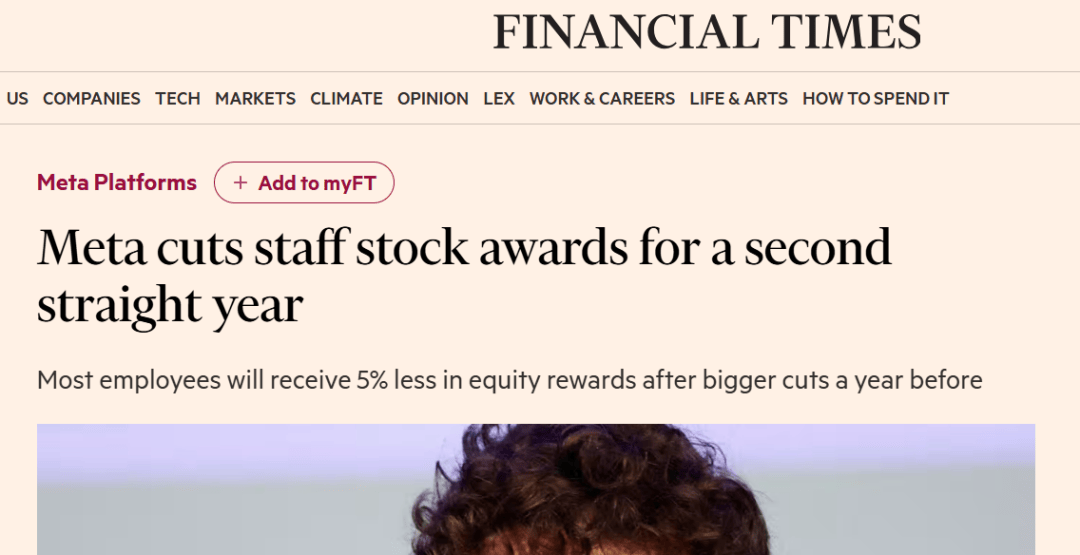Image resolution: width=1080 pixels, height=555 pixels.
Task: Click the standfirst about equity rewards
Action: (x=509, y=380)
